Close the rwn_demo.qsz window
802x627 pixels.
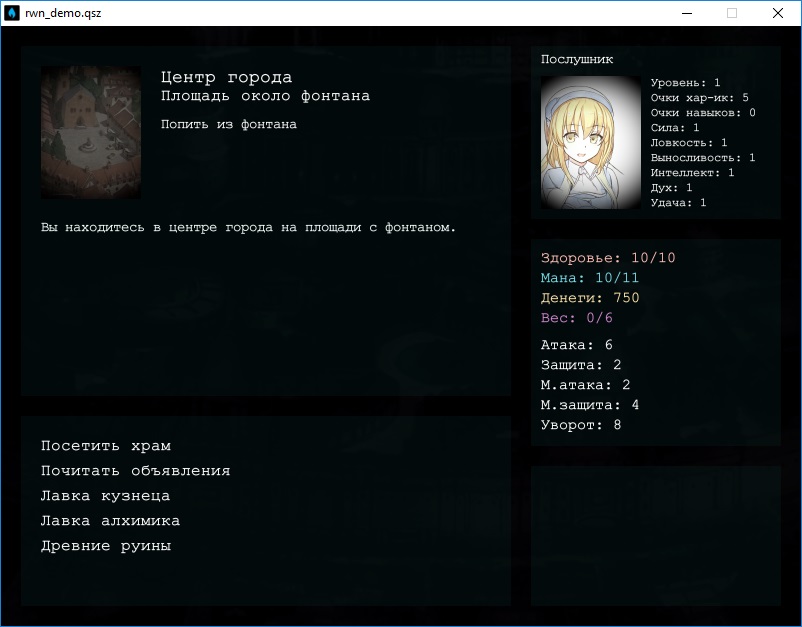(x=778, y=14)
